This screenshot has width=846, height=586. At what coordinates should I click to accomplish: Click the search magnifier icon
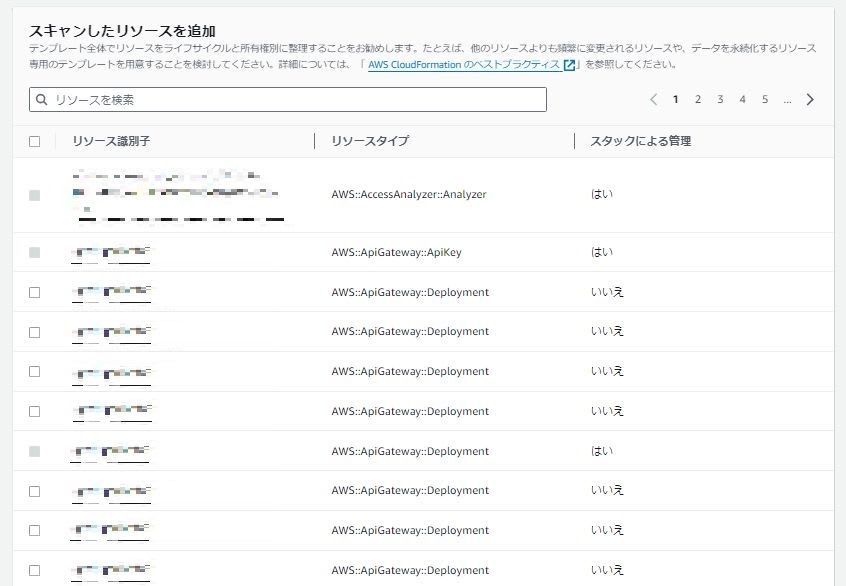[42, 99]
